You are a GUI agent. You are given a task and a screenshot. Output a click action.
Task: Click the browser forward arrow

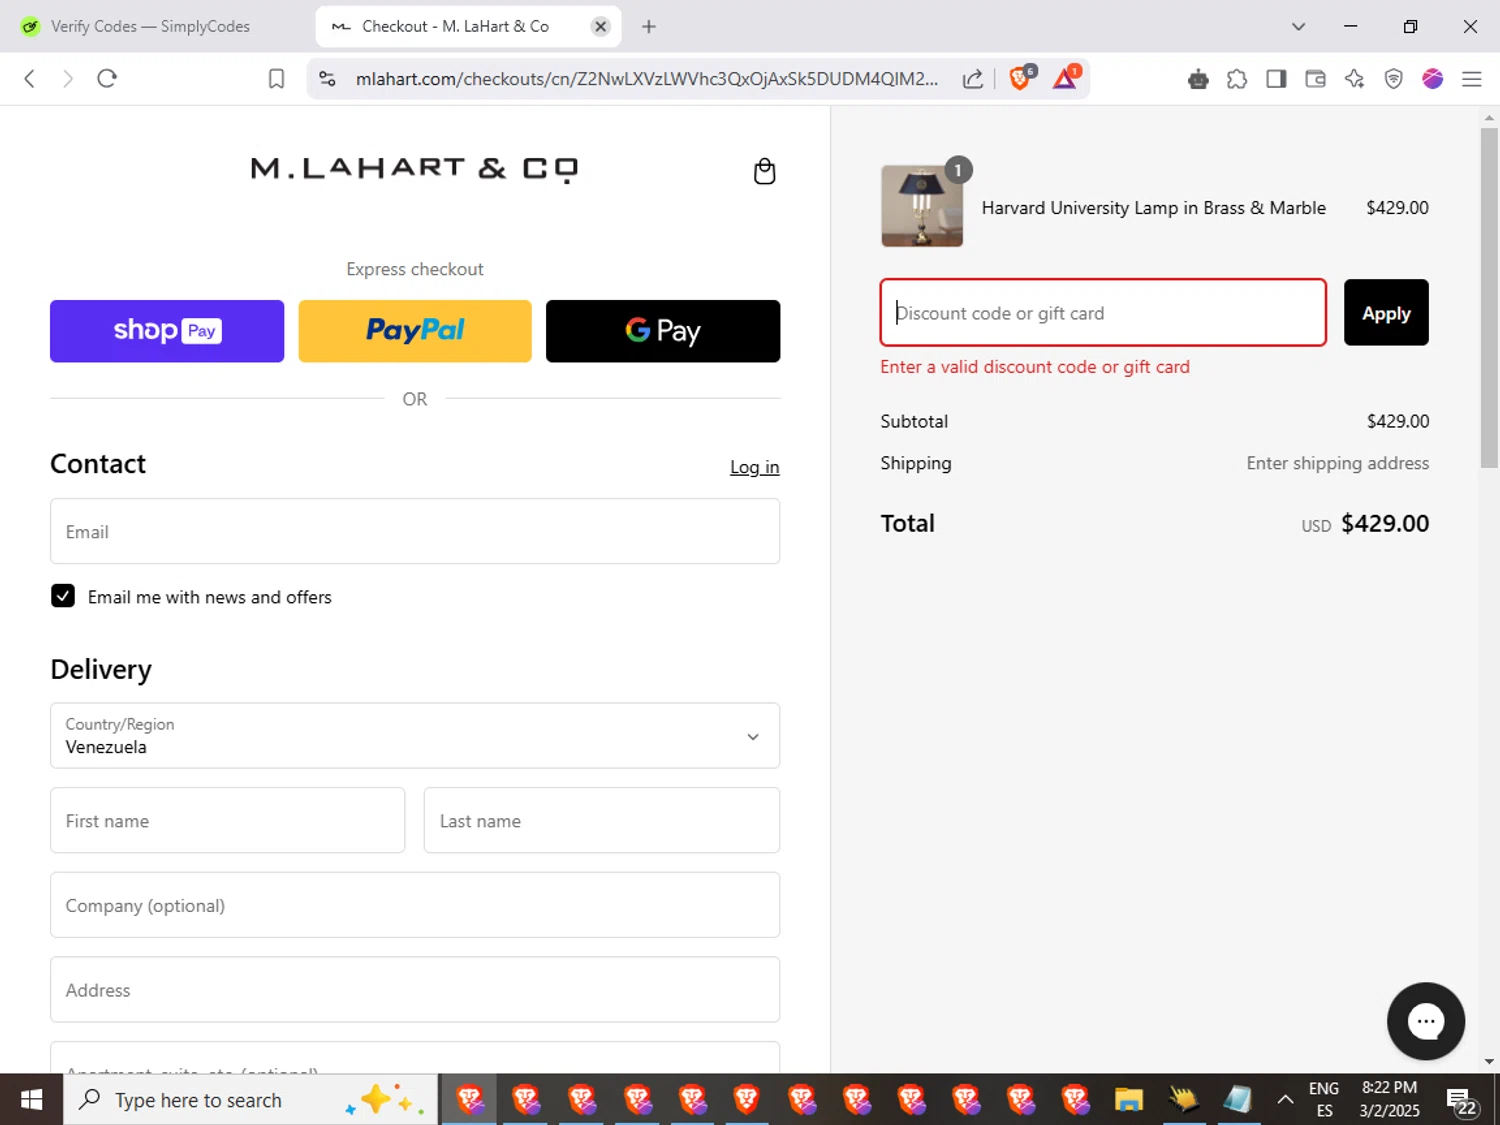click(68, 79)
